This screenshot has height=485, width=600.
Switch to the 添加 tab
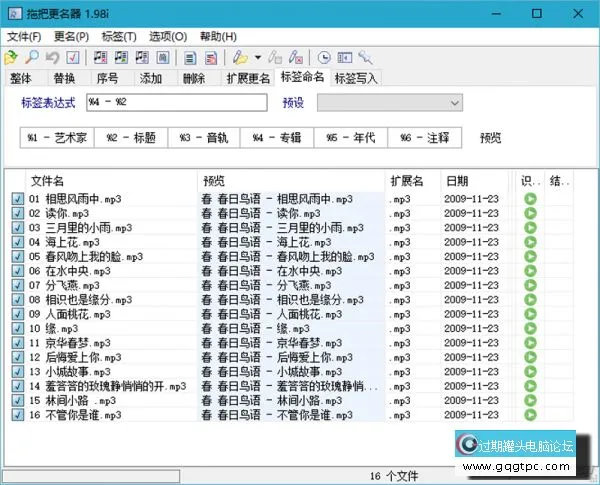(151, 78)
